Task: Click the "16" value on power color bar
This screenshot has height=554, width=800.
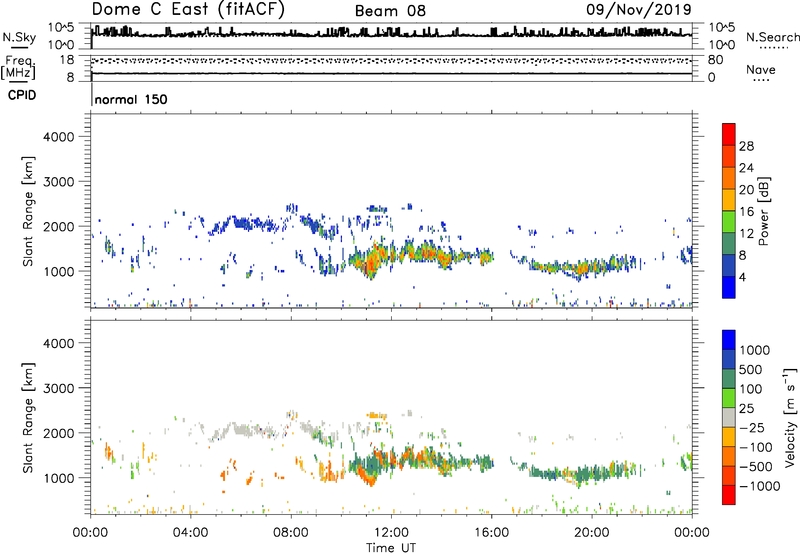Action: pos(746,212)
